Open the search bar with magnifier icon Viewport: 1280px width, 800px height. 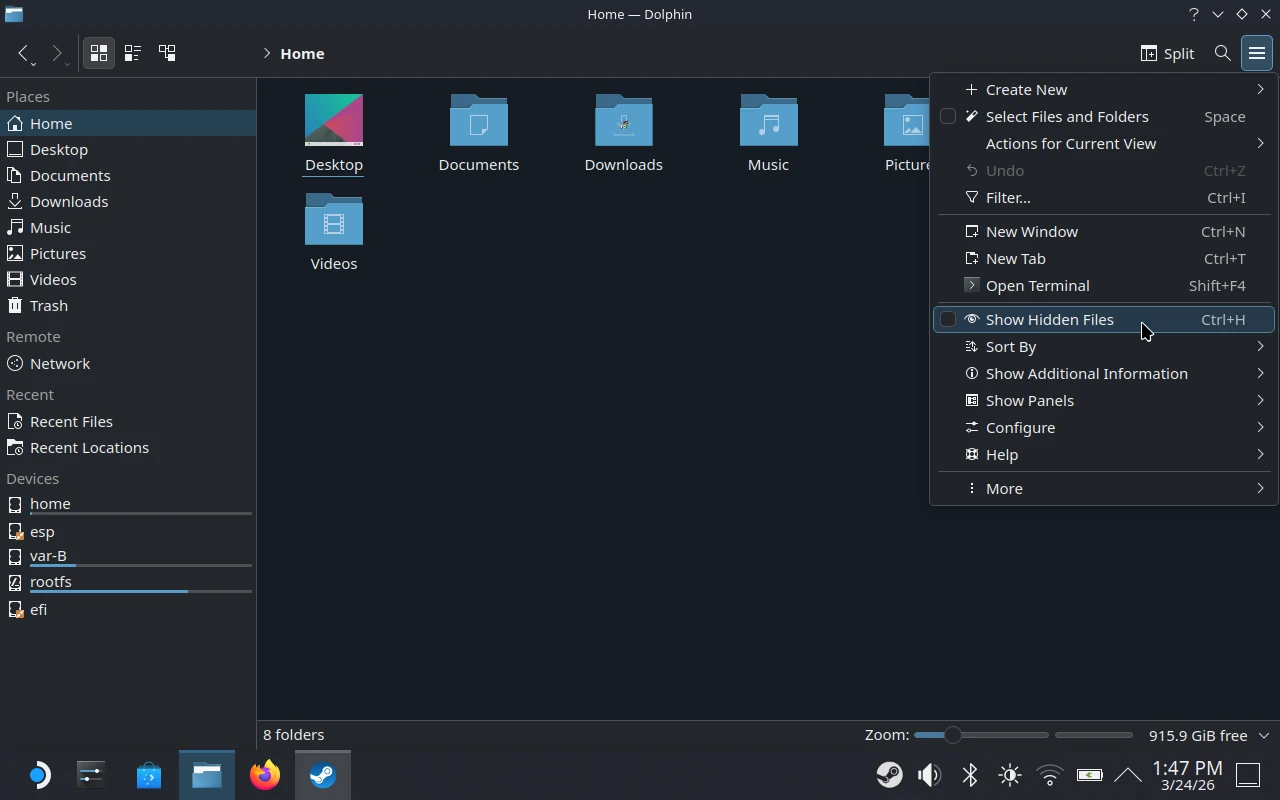(x=1222, y=53)
